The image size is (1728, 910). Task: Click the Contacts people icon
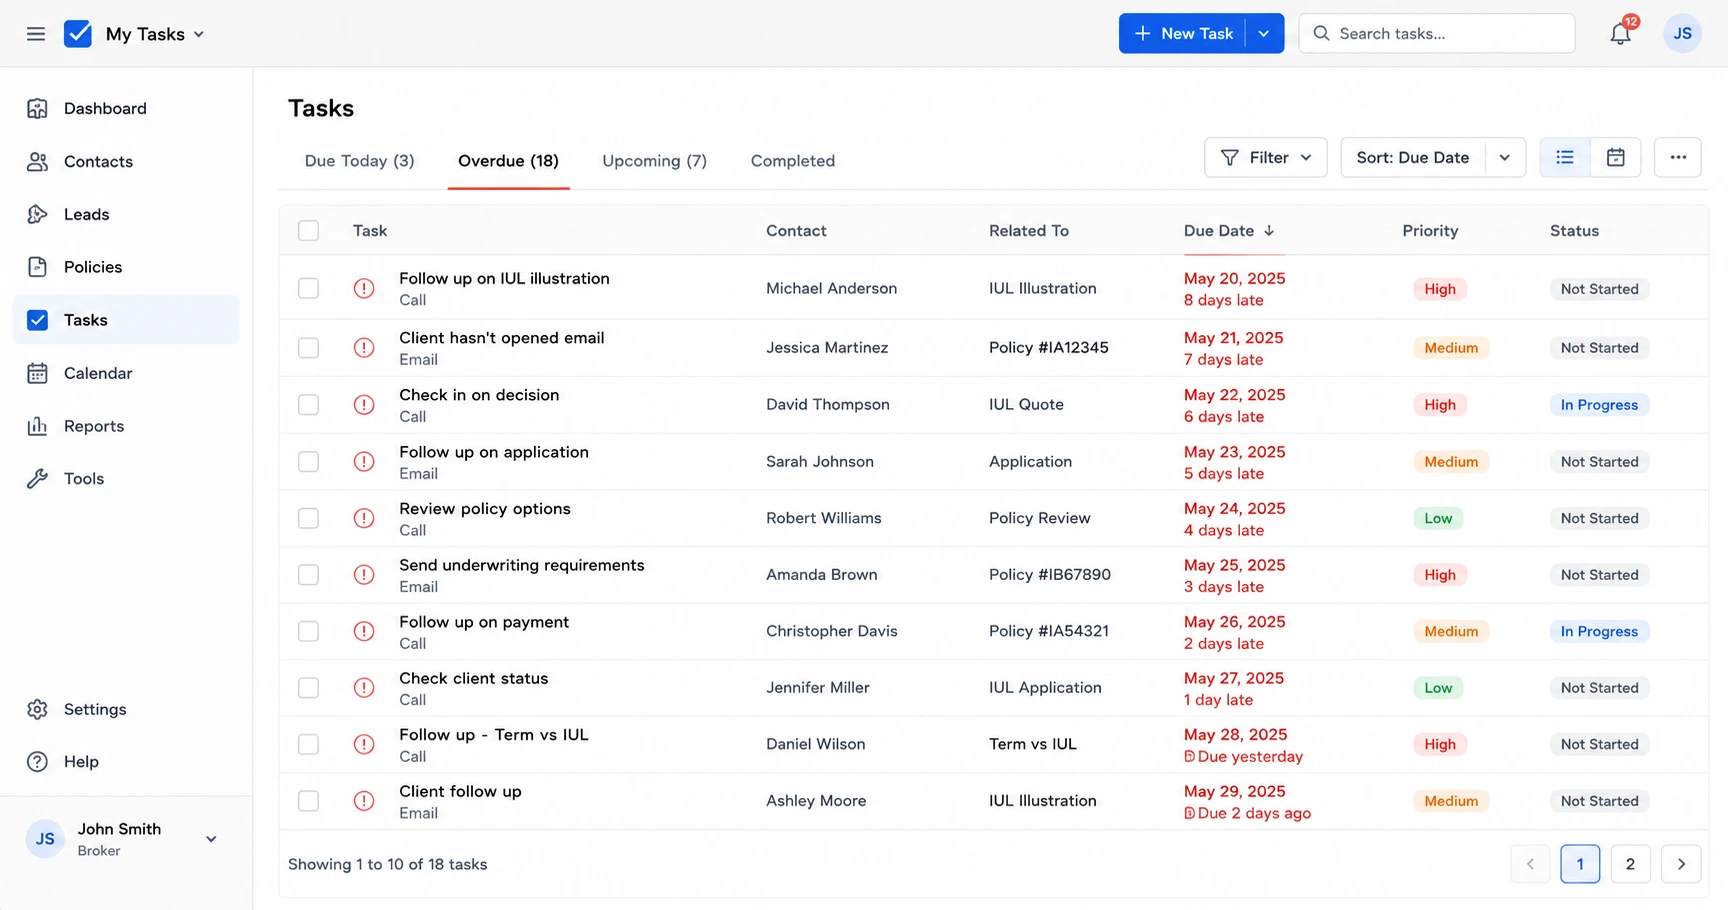[x=37, y=161]
